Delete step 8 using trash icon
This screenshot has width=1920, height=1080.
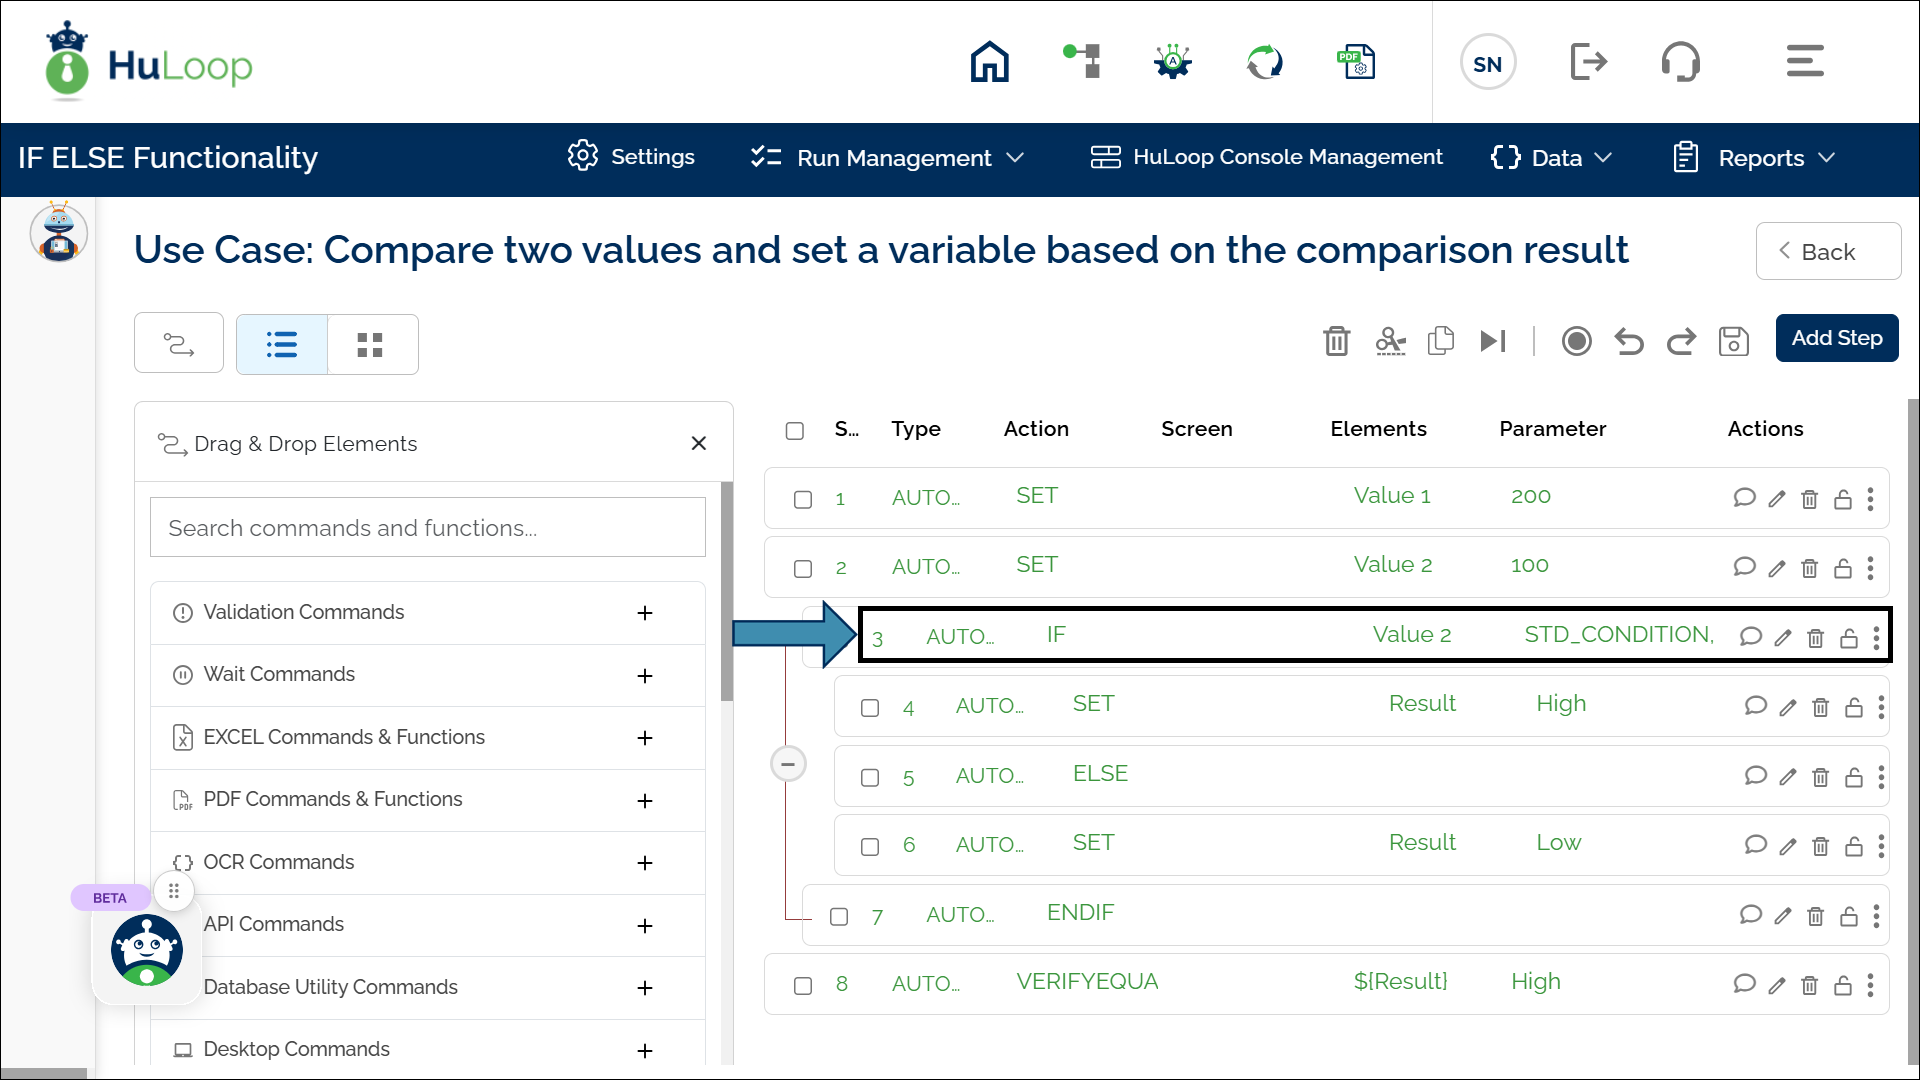(1809, 986)
